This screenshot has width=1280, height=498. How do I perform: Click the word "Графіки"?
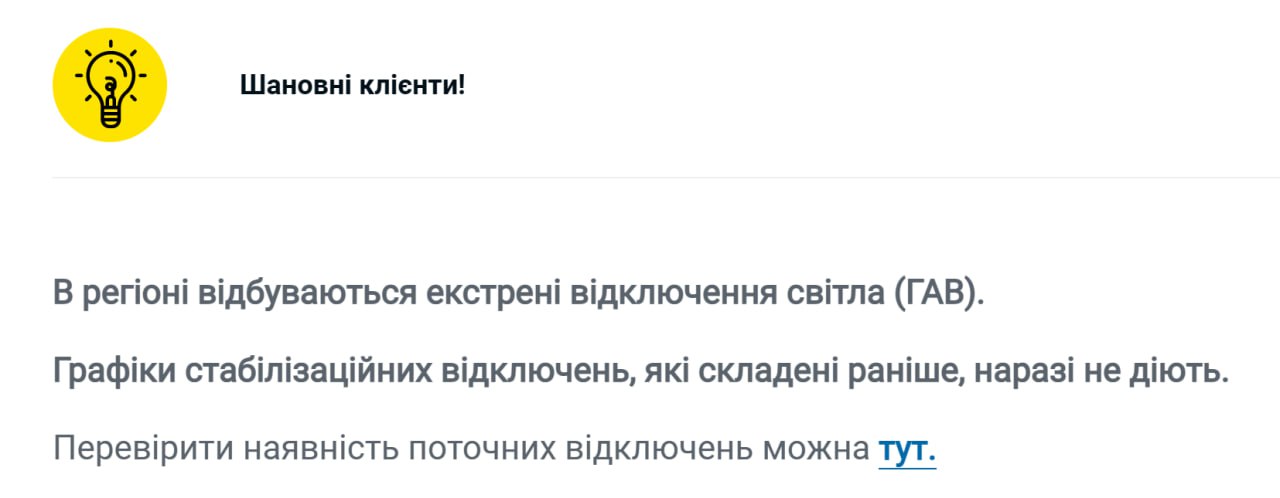click(x=113, y=373)
